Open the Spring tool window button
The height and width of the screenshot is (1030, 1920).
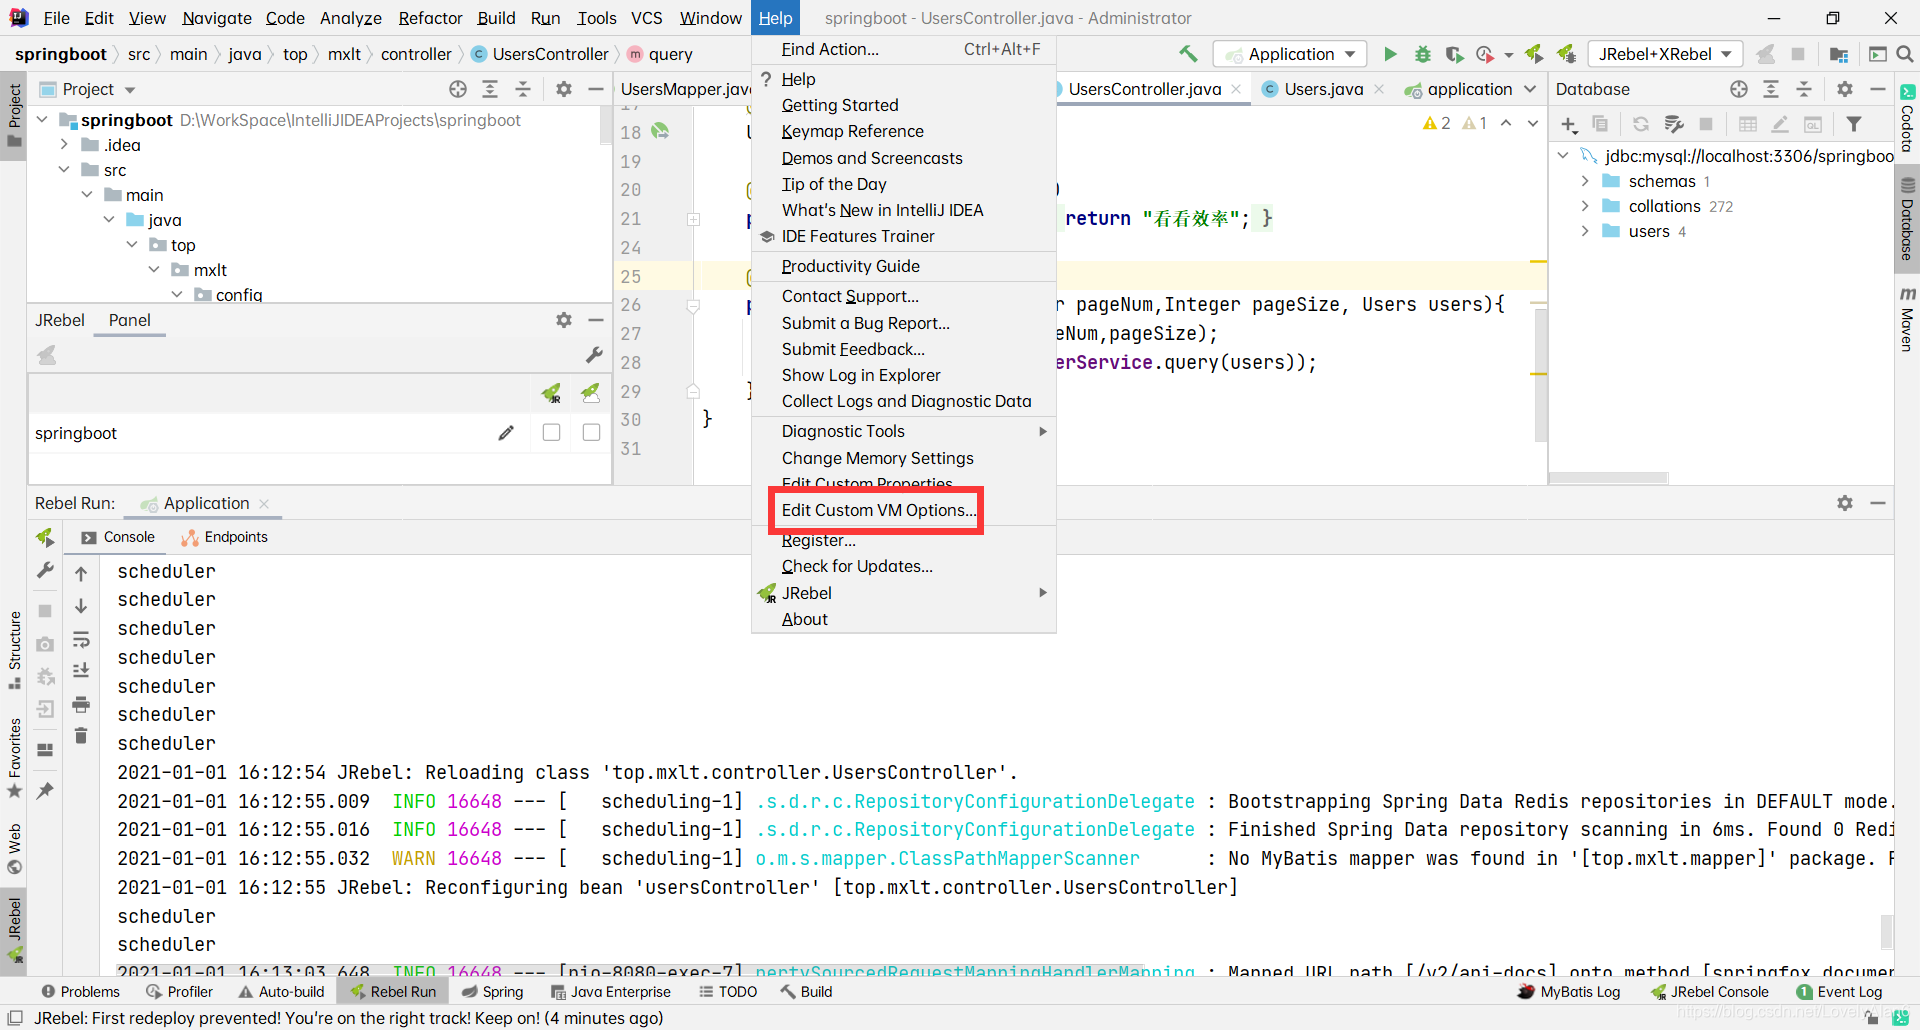(492, 992)
